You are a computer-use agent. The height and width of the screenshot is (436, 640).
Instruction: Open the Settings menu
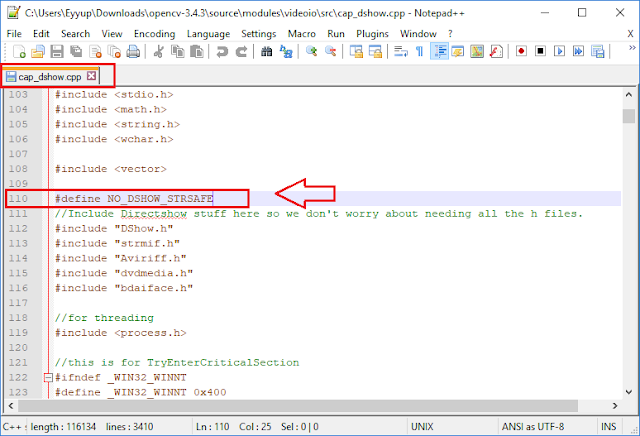coord(258,34)
